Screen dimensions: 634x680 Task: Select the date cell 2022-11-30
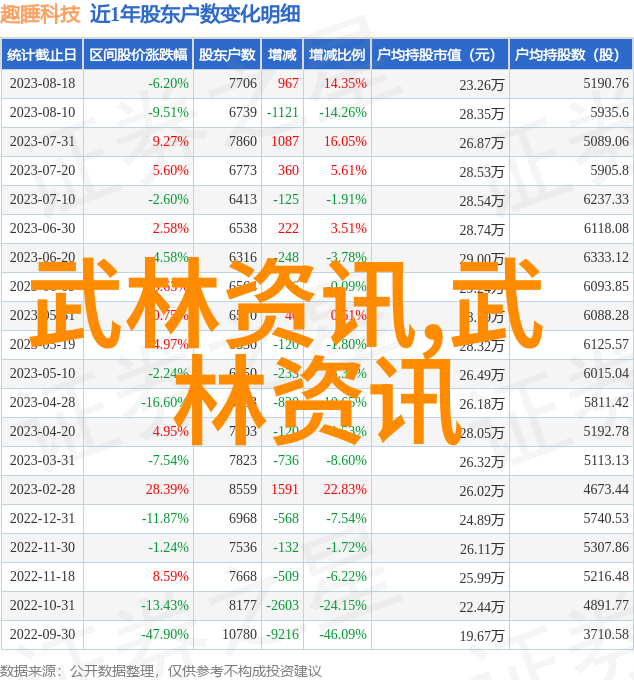42,547
